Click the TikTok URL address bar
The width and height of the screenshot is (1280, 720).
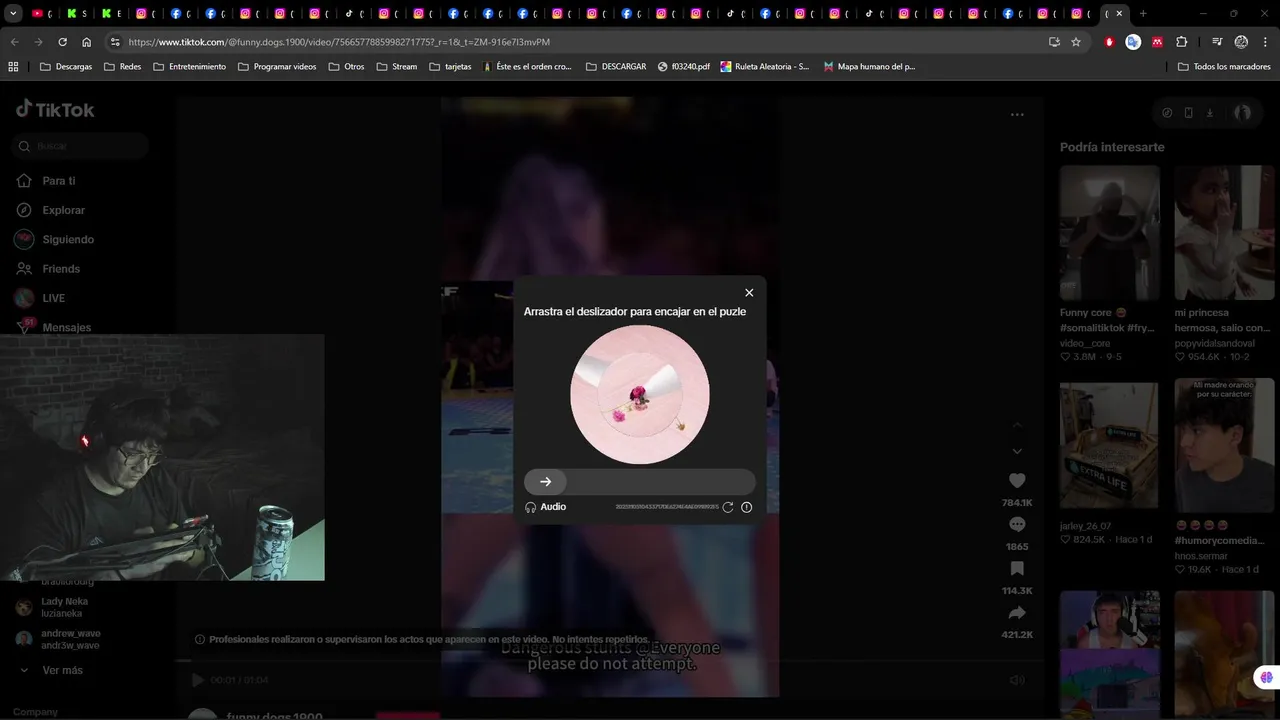point(580,42)
